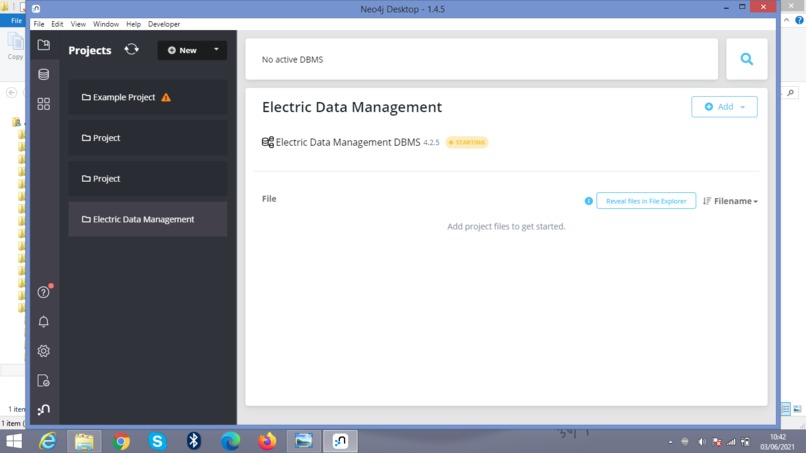Open the Window menu
806x453 pixels.
(106, 24)
